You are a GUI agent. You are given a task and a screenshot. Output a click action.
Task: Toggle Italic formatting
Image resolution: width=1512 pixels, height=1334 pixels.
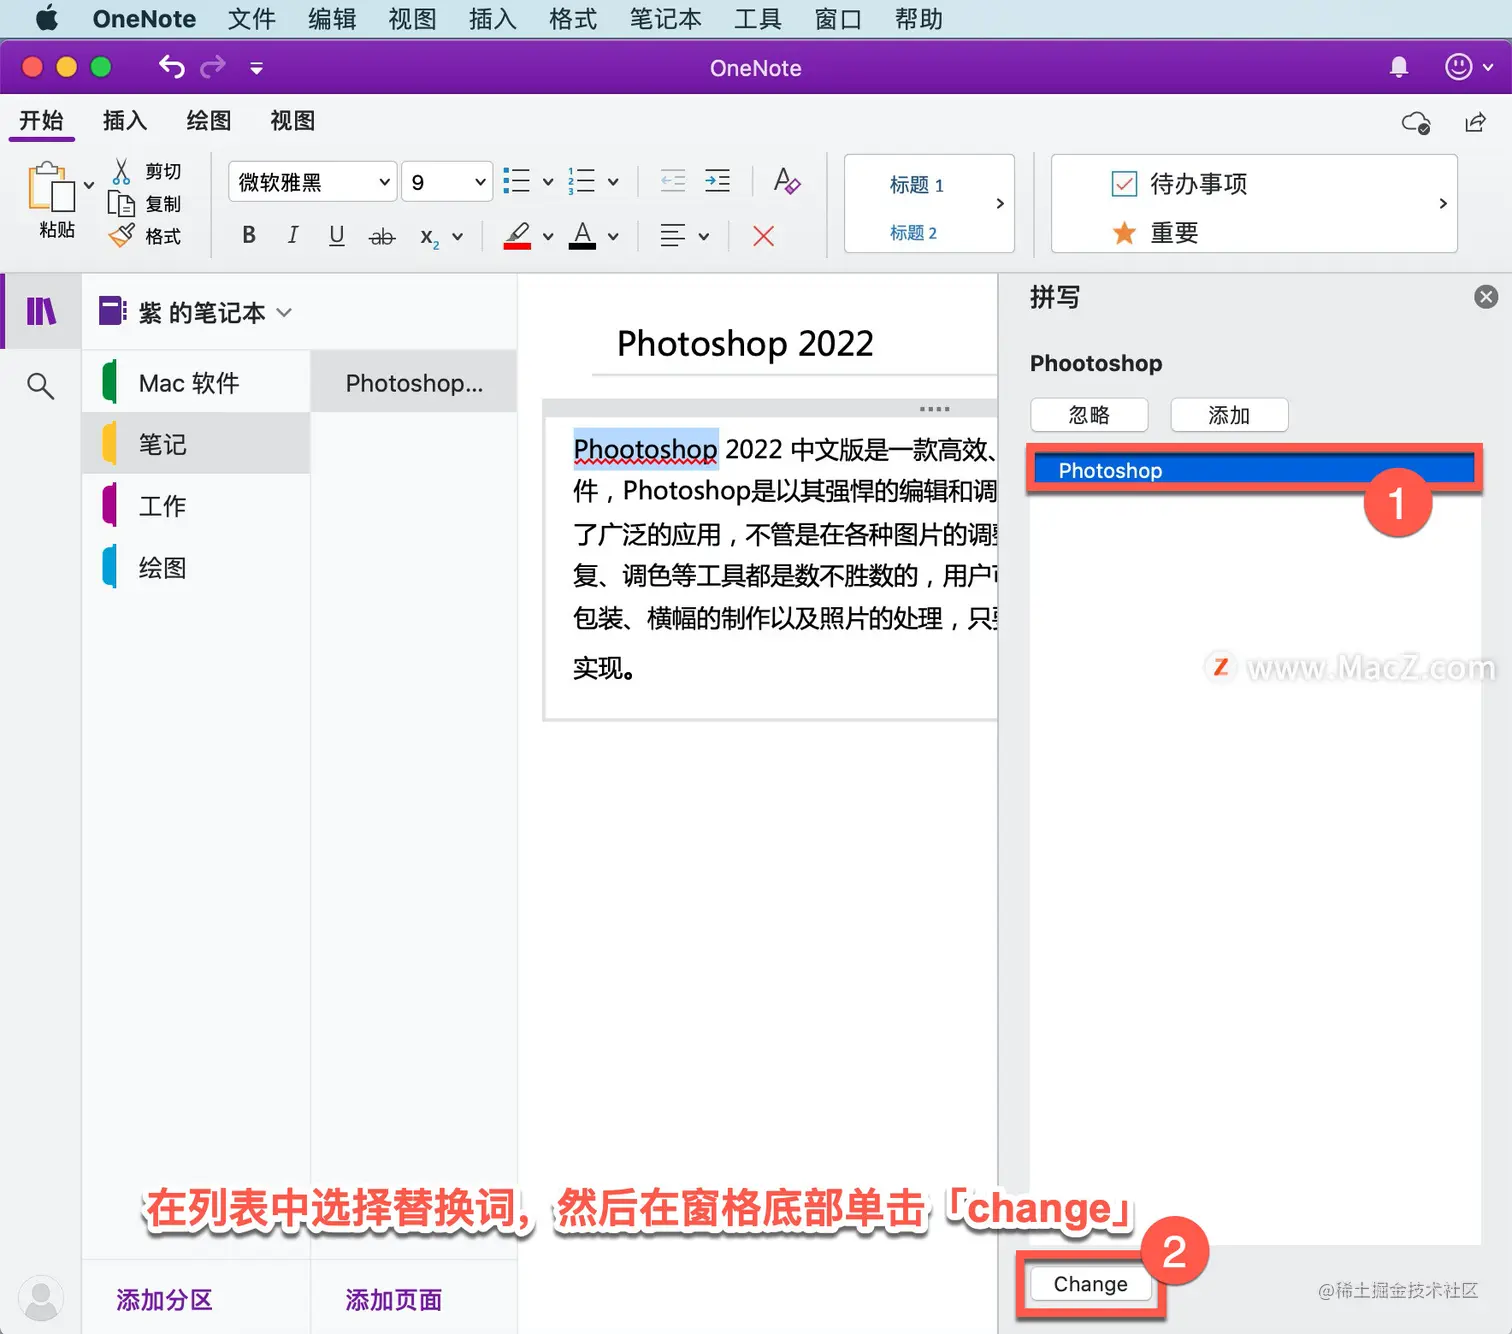pyautogui.click(x=292, y=235)
